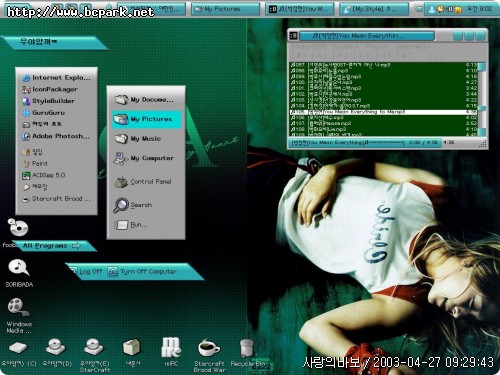
Task: Select the (C) drive desktop icon
Action: [x=19, y=353]
